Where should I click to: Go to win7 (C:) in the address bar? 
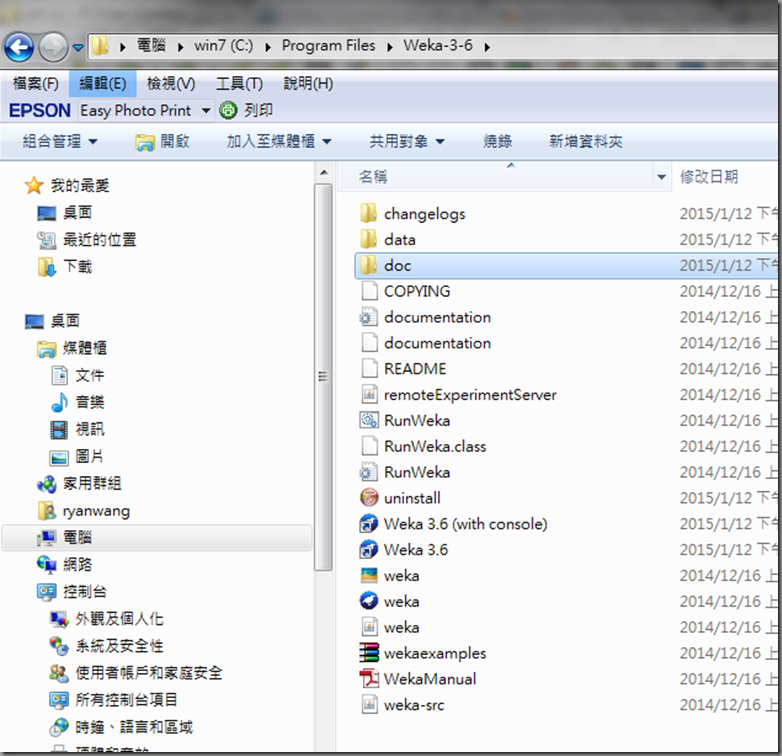pos(223,45)
